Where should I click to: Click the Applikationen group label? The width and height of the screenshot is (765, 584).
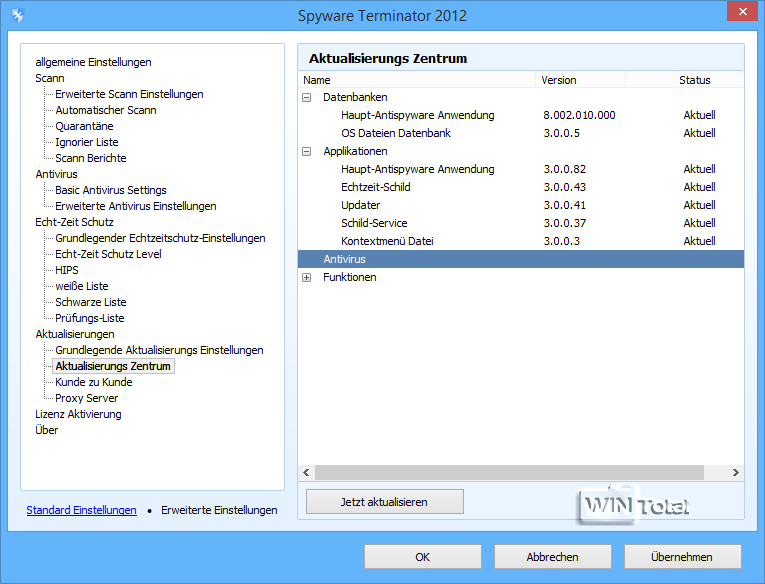point(355,152)
